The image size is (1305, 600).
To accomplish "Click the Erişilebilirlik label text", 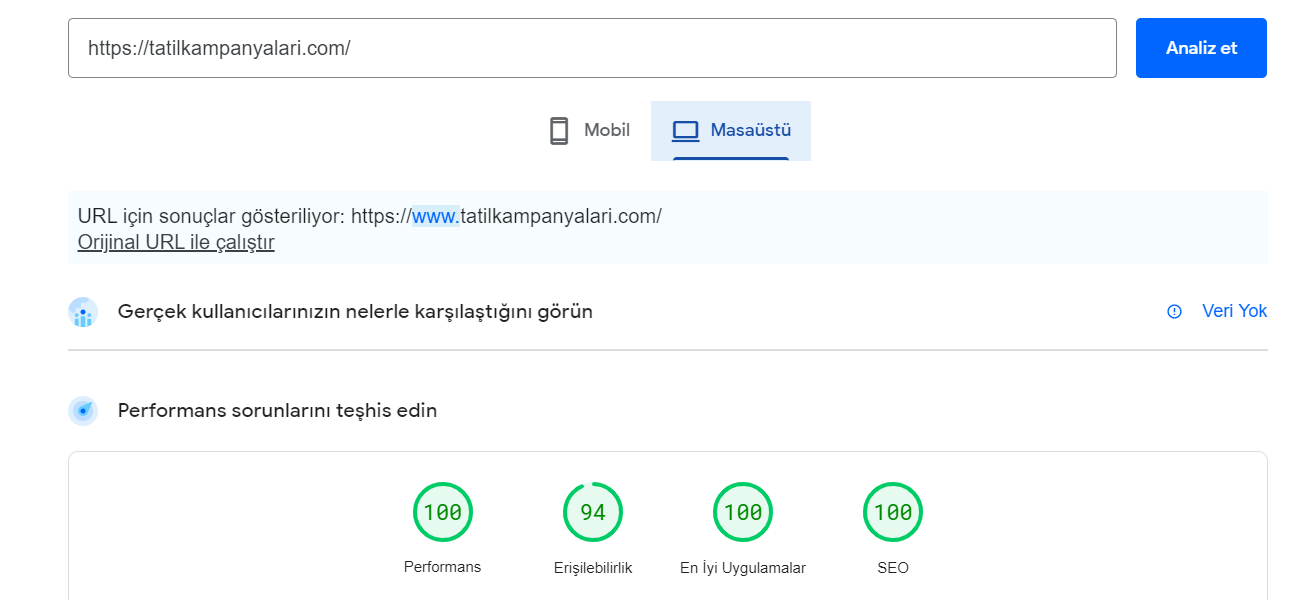I will click(593, 568).
